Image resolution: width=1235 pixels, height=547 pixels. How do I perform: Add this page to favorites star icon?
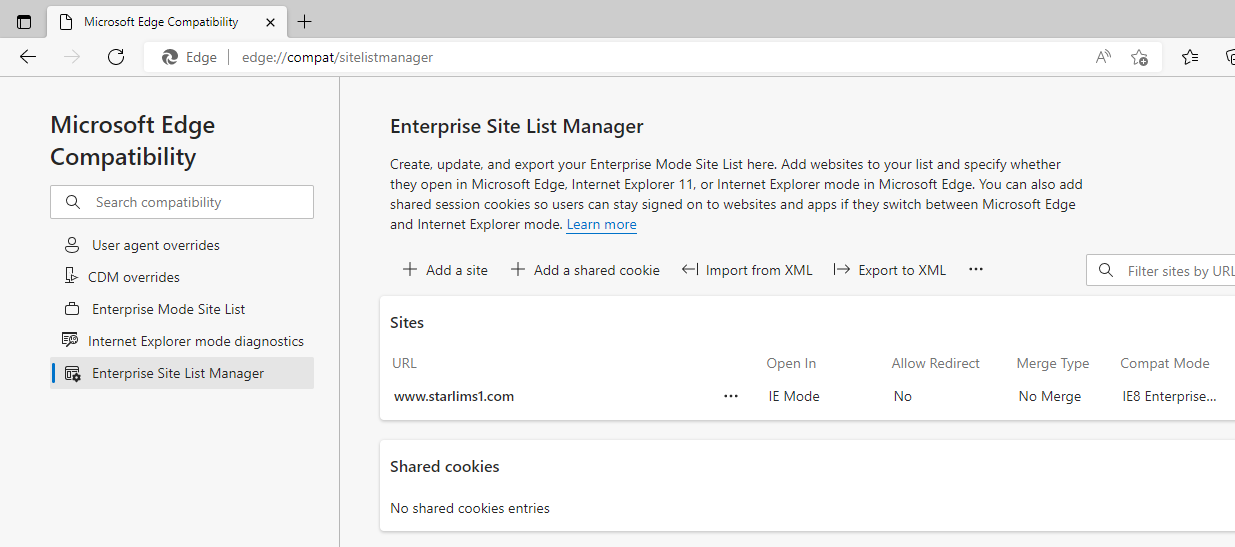1139,57
